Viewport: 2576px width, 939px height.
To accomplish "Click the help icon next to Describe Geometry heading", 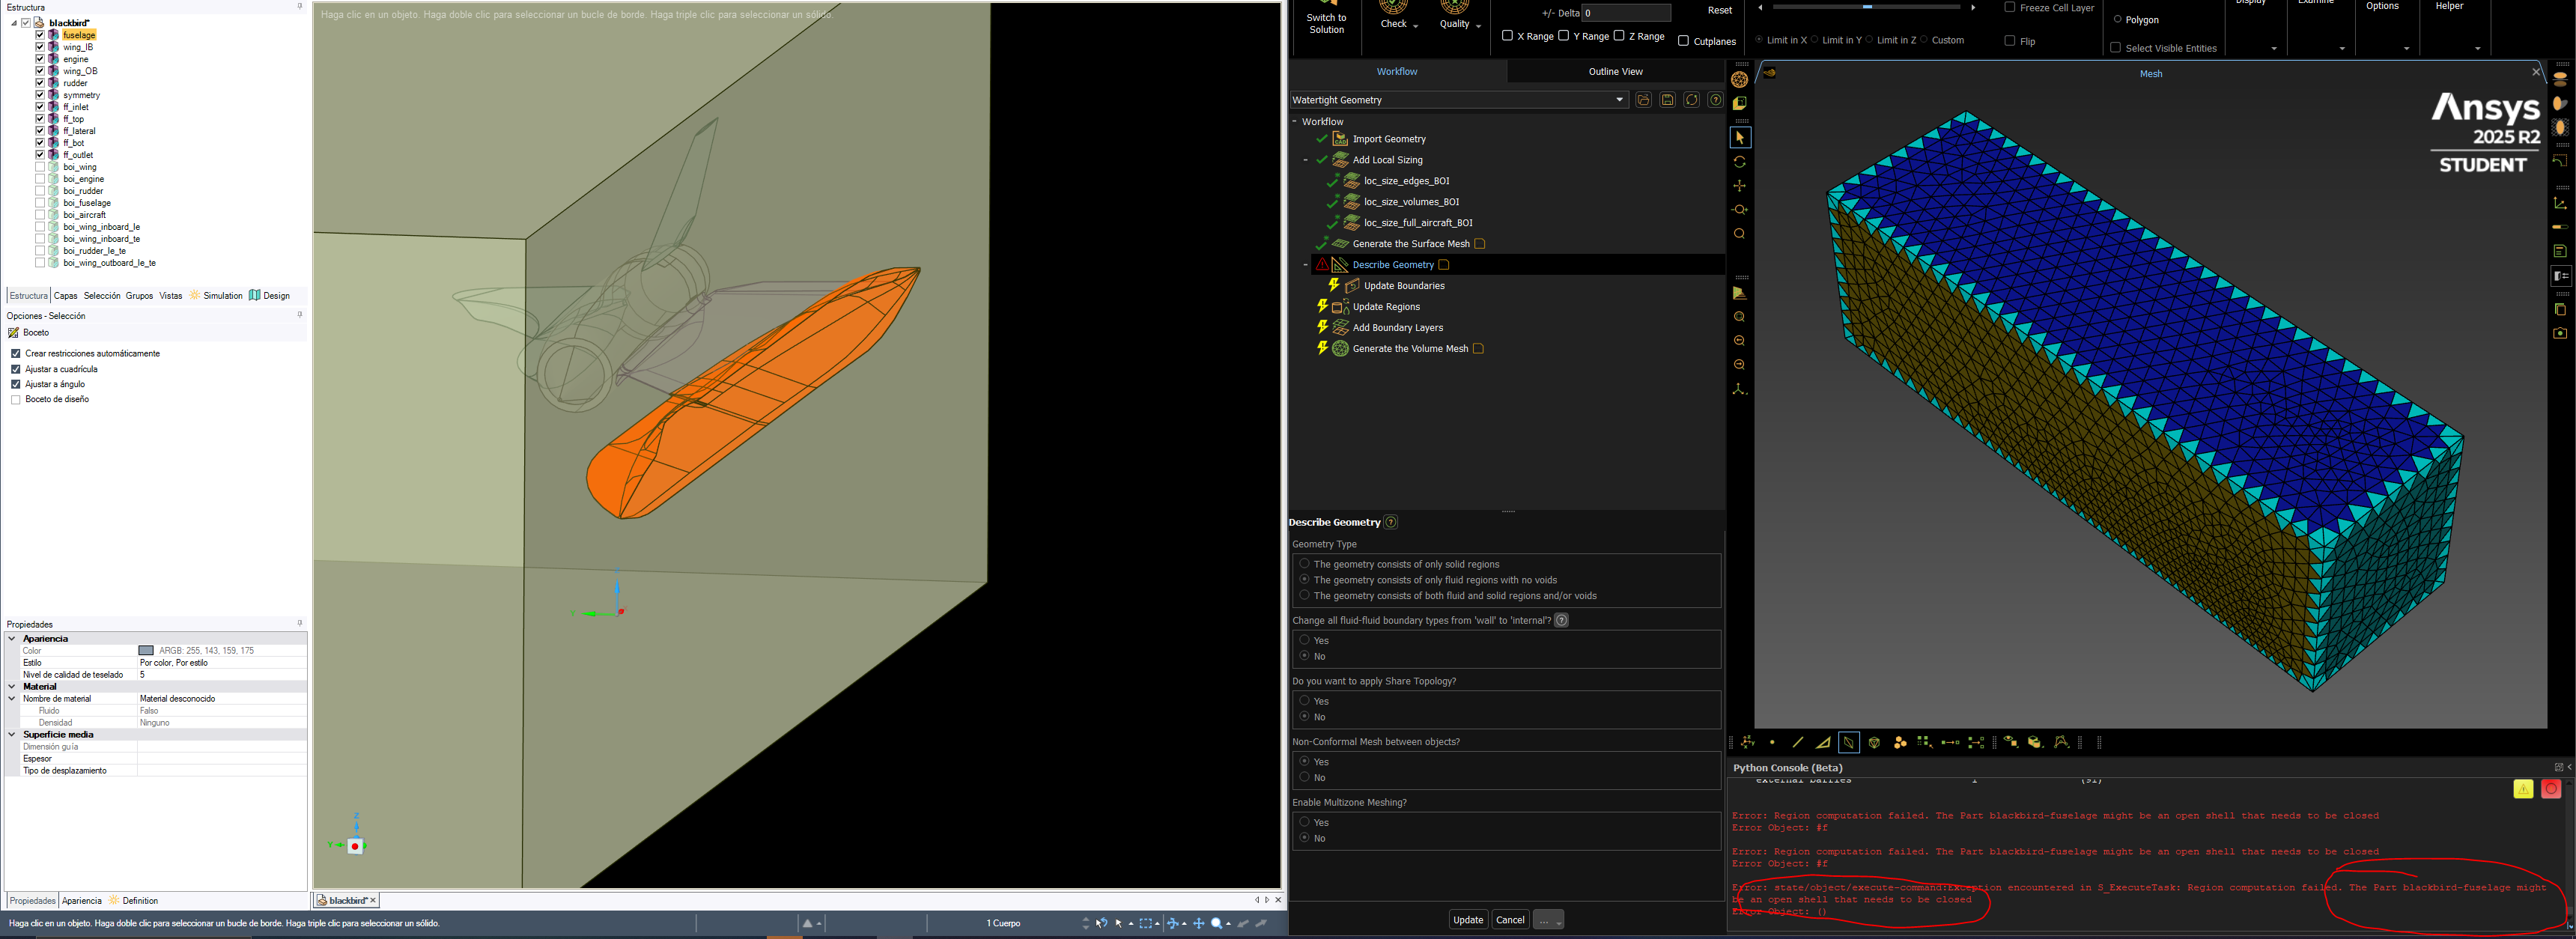I will point(1391,522).
